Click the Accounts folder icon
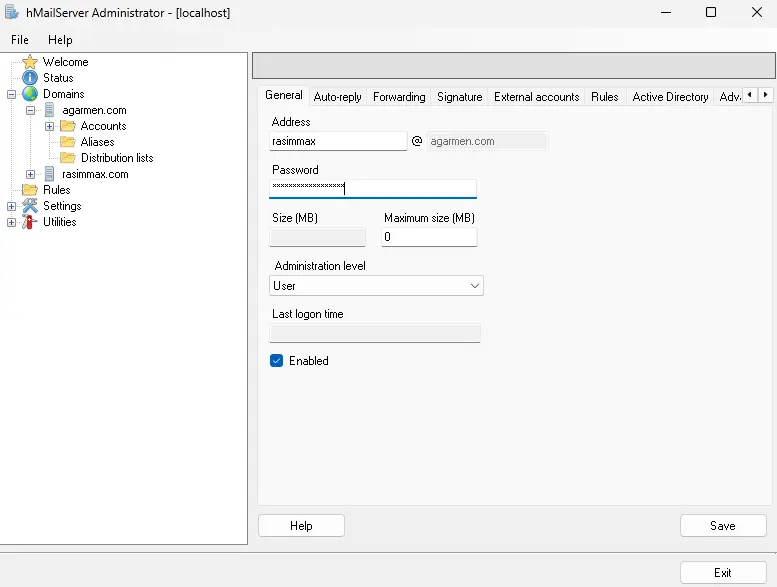The height and width of the screenshot is (587, 777). [67, 126]
